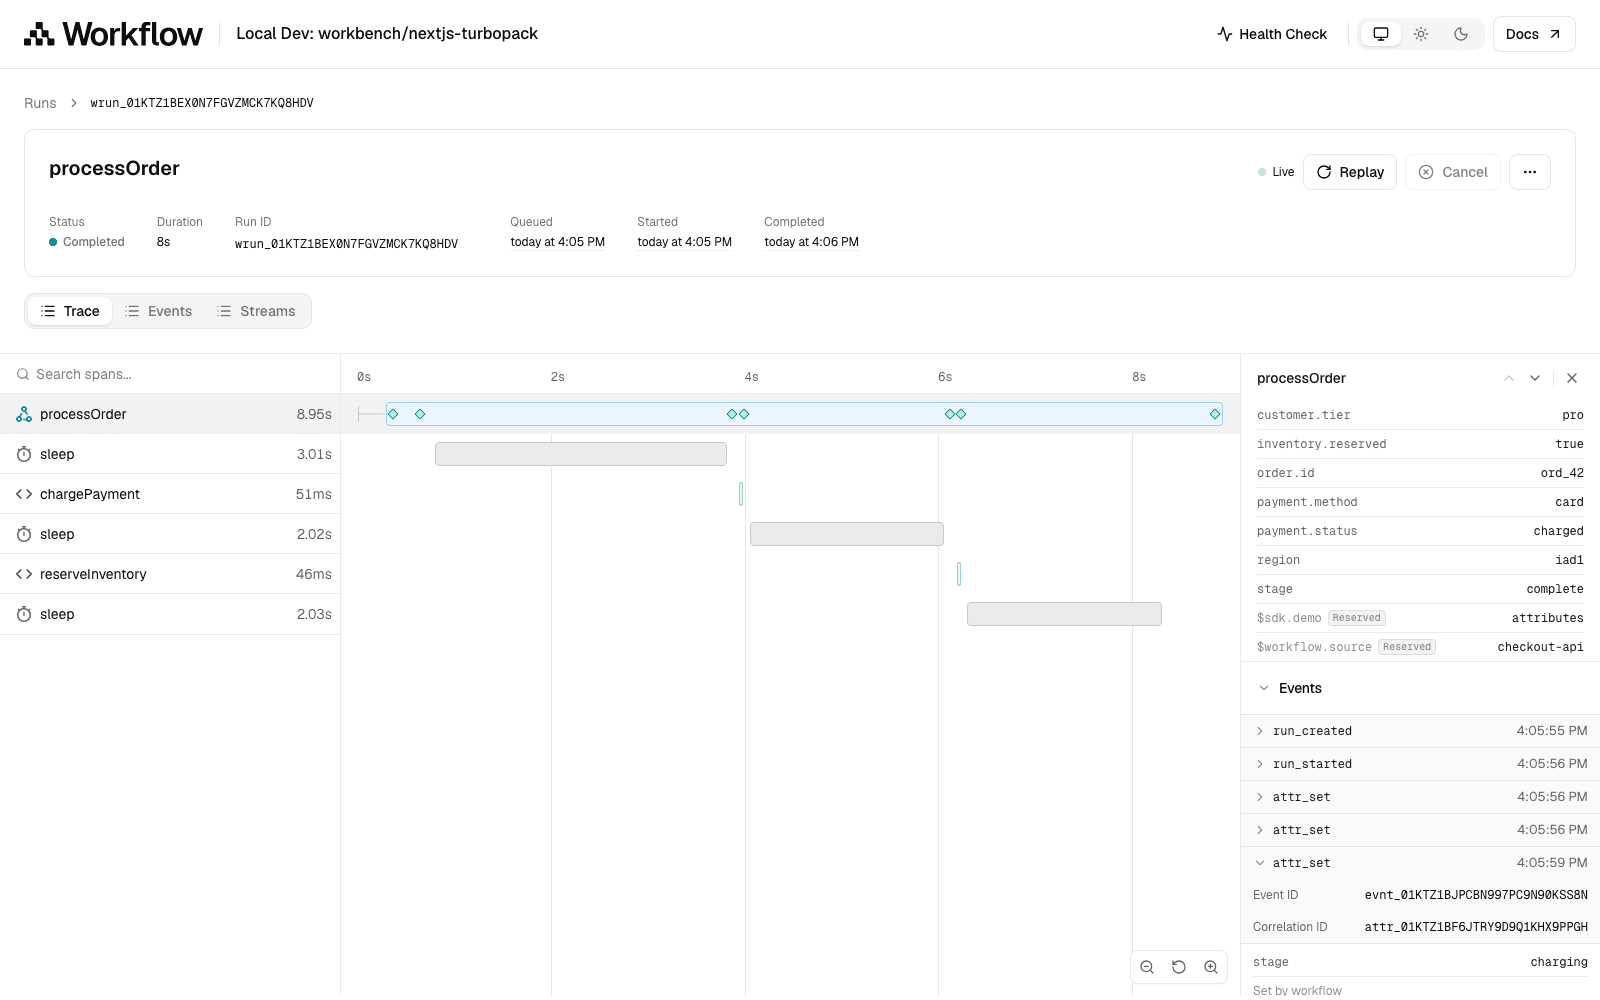Image resolution: width=1600 pixels, height=1000 pixels.
Task: Open the more options ellipsis menu
Action: click(x=1530, y=172)
